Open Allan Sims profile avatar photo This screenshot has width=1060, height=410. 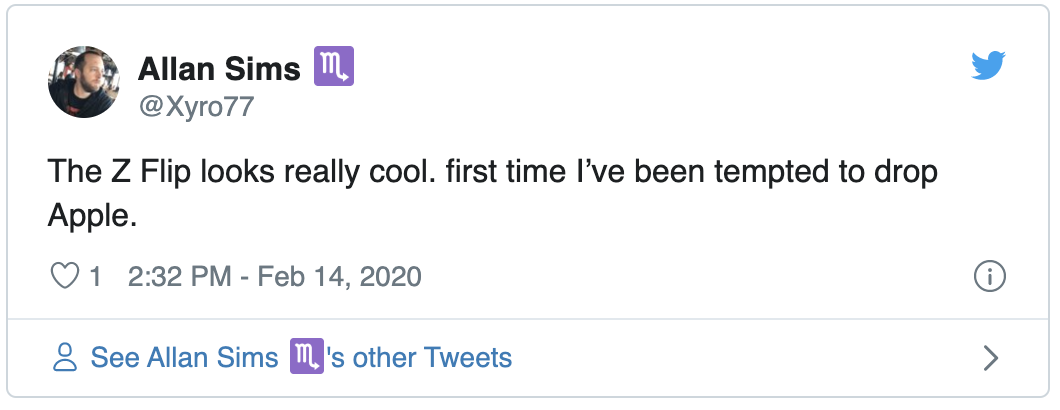coord(84,81)
